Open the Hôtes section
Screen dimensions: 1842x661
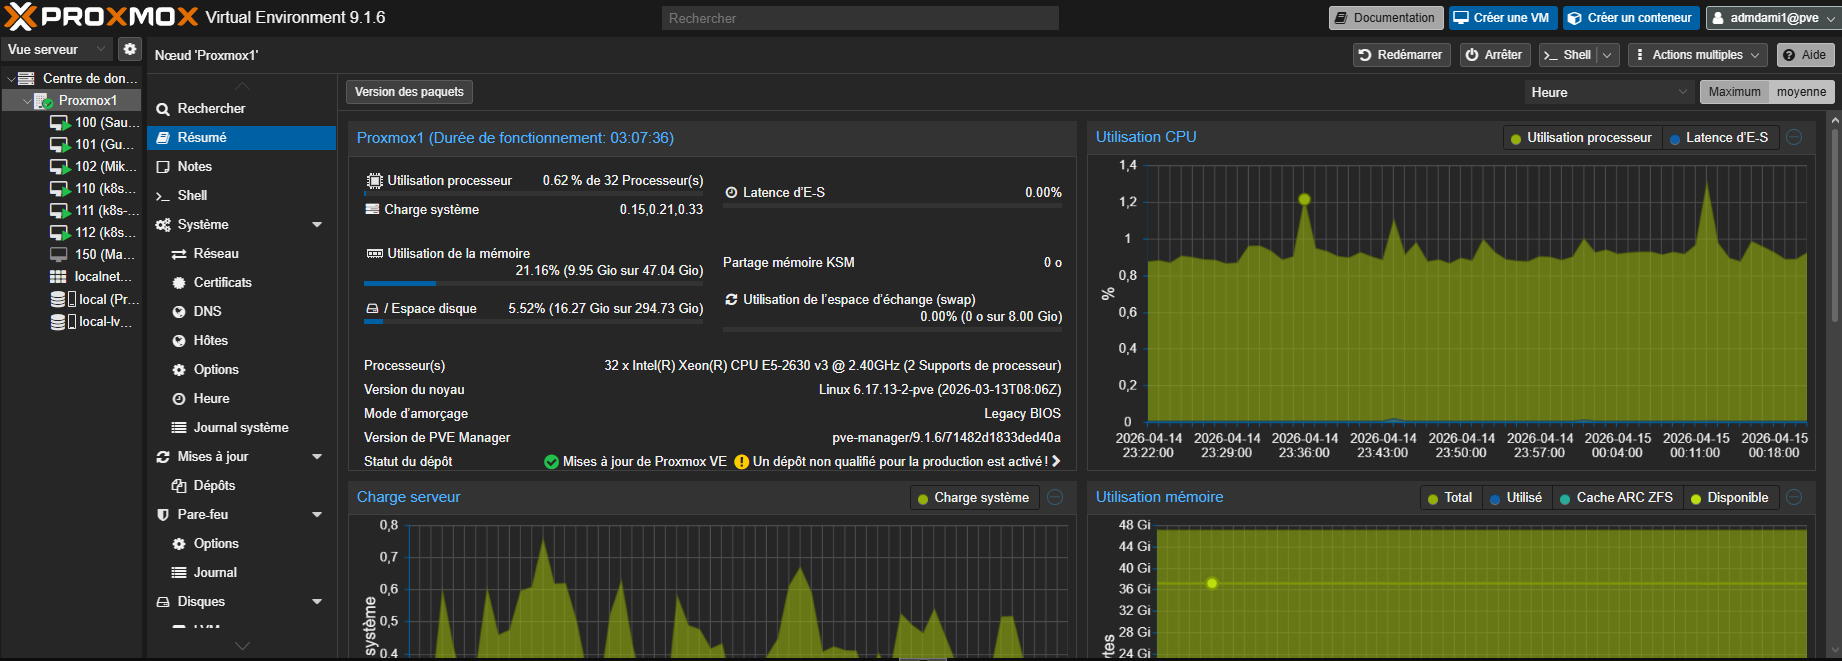[x=241, y=340]
